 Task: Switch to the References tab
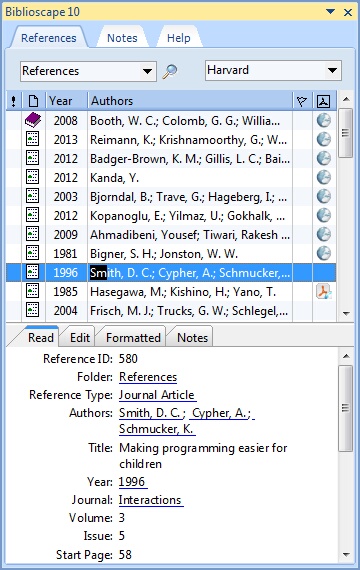coord(48,38)
